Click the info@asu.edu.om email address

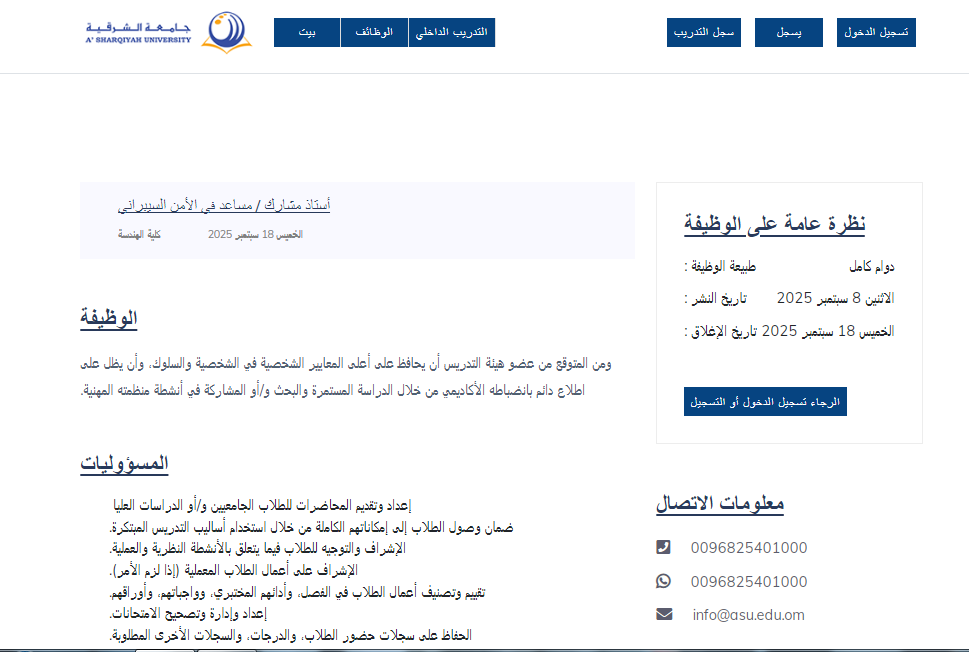pos(748,614)
